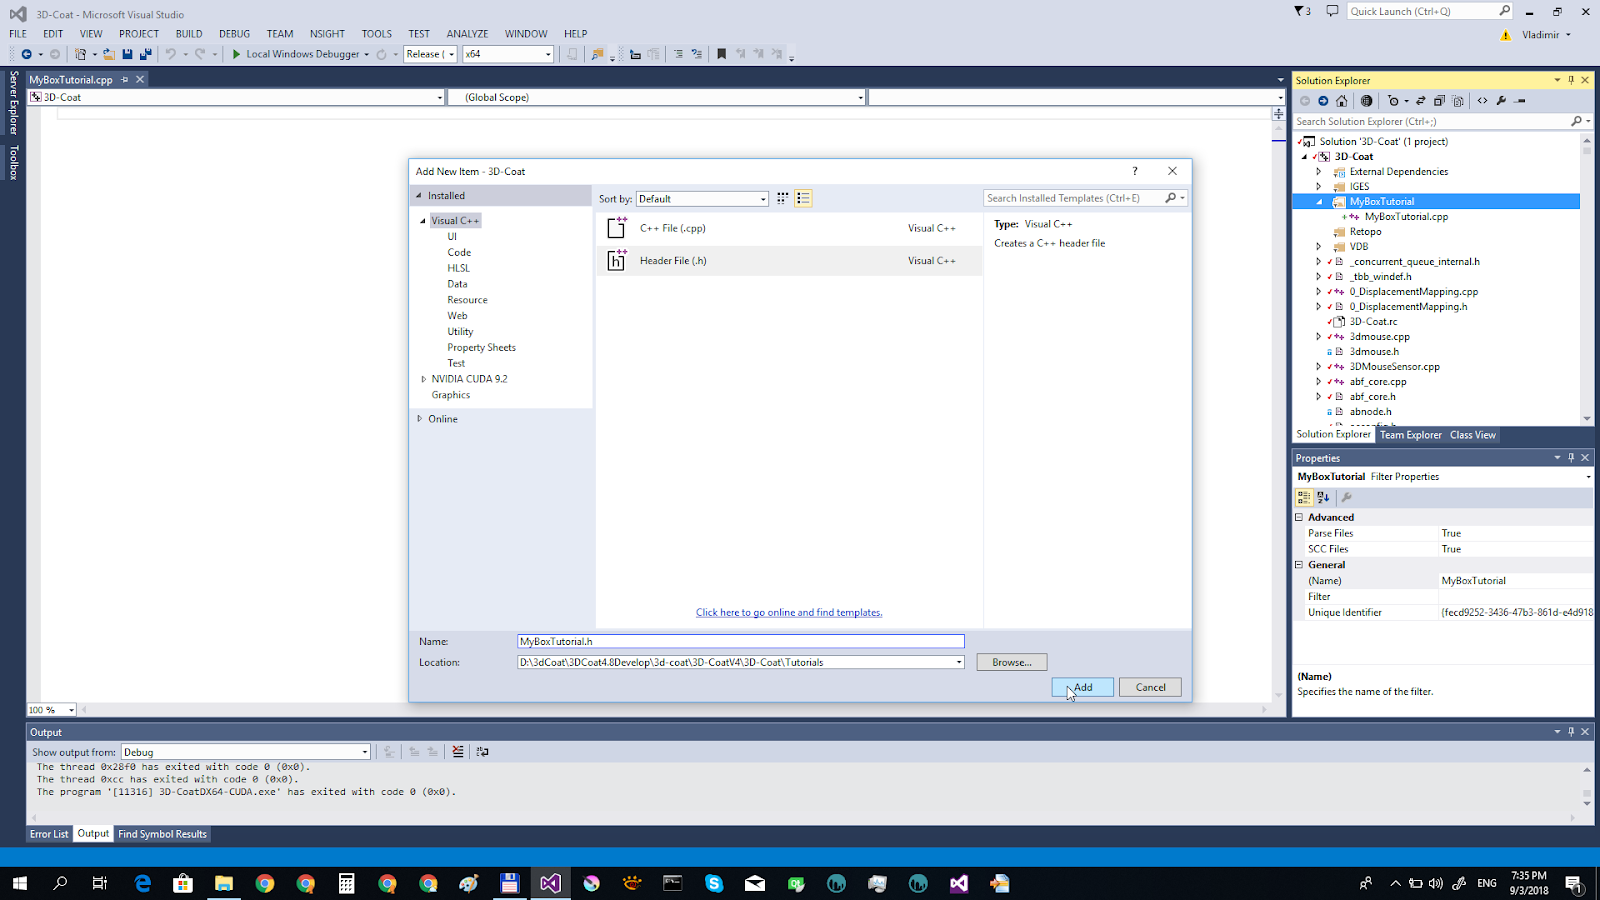Toggle auto-hide pin on Solution Explorer
1600x900 pixels.
[1571, 80]
